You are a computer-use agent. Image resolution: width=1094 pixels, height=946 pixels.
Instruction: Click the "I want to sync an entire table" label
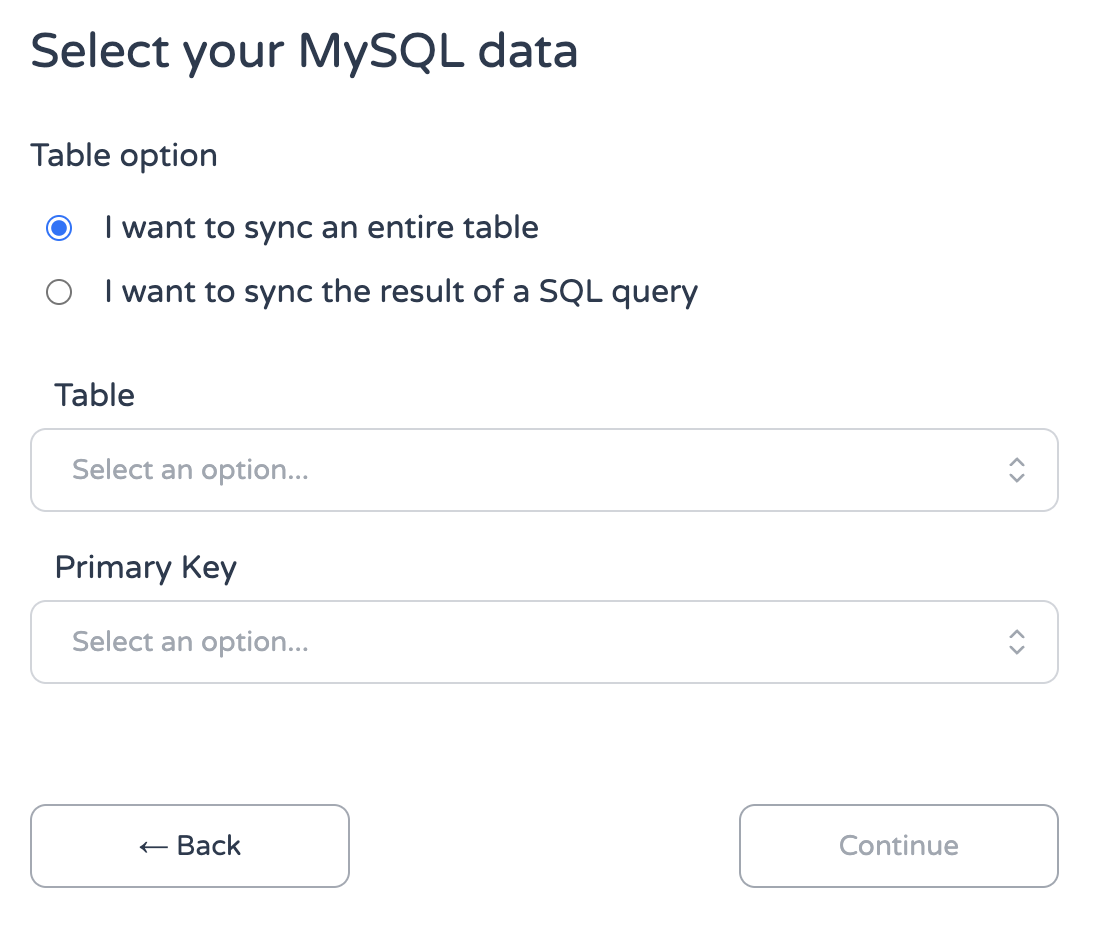pyautogui.click(x=321, y=228)
